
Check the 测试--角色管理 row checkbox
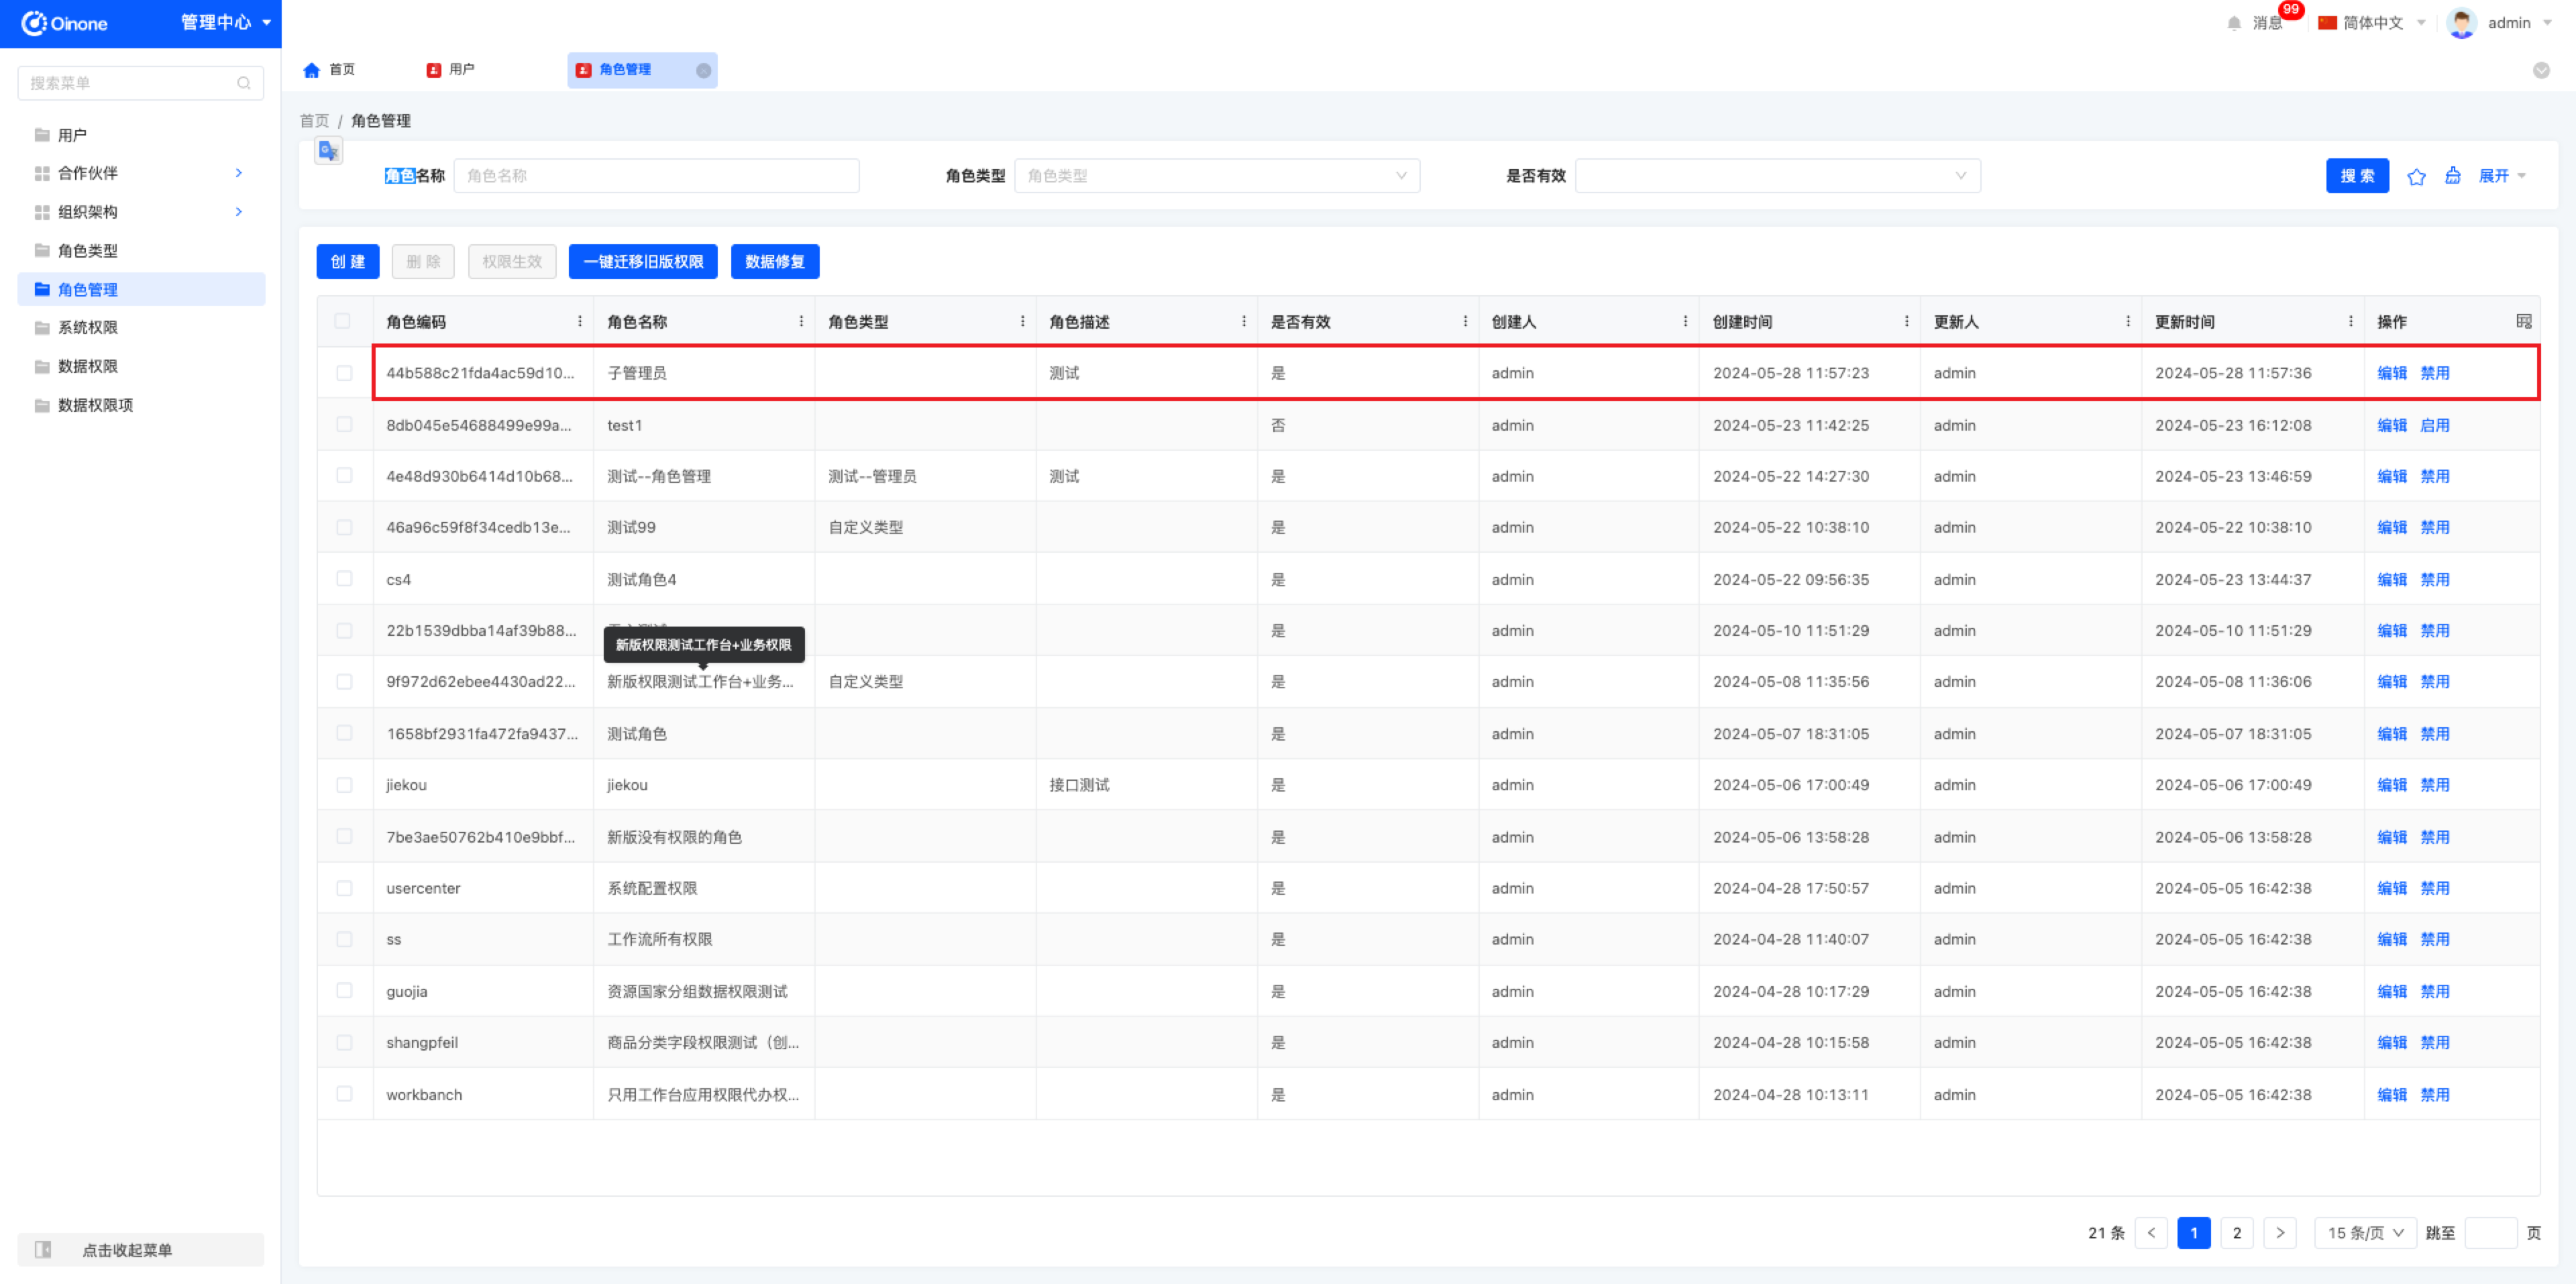(344, 476)
